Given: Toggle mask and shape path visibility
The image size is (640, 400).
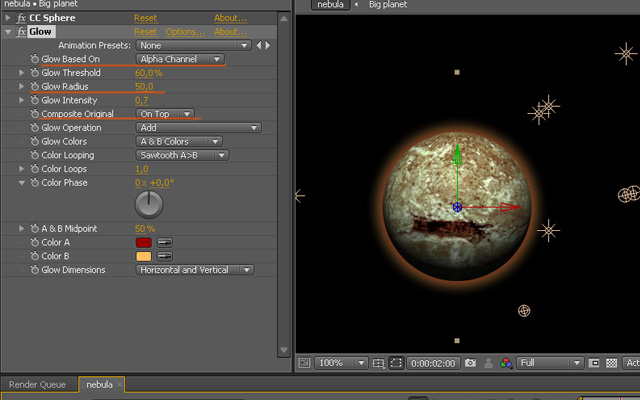Looking at the screenshot, I should (x=396, y=363).
